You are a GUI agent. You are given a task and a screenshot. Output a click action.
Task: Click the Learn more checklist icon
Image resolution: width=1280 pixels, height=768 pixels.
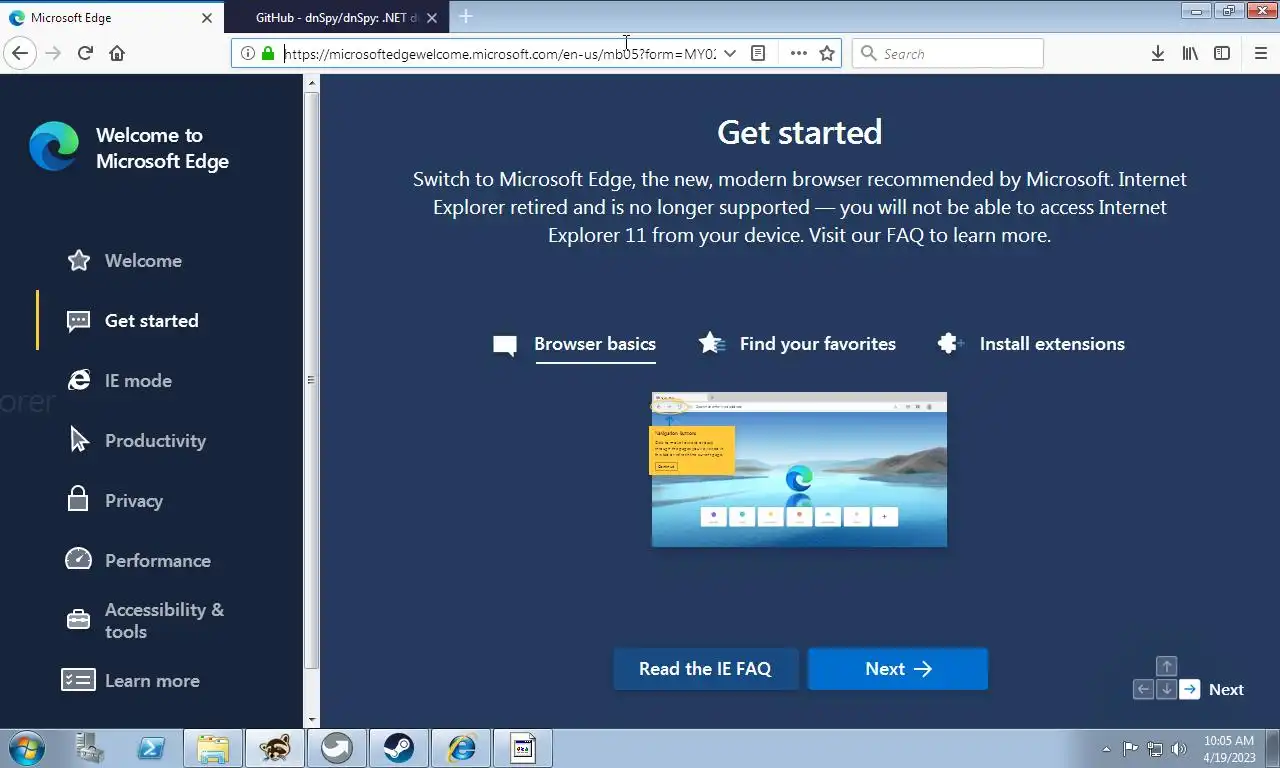[78, 680]
